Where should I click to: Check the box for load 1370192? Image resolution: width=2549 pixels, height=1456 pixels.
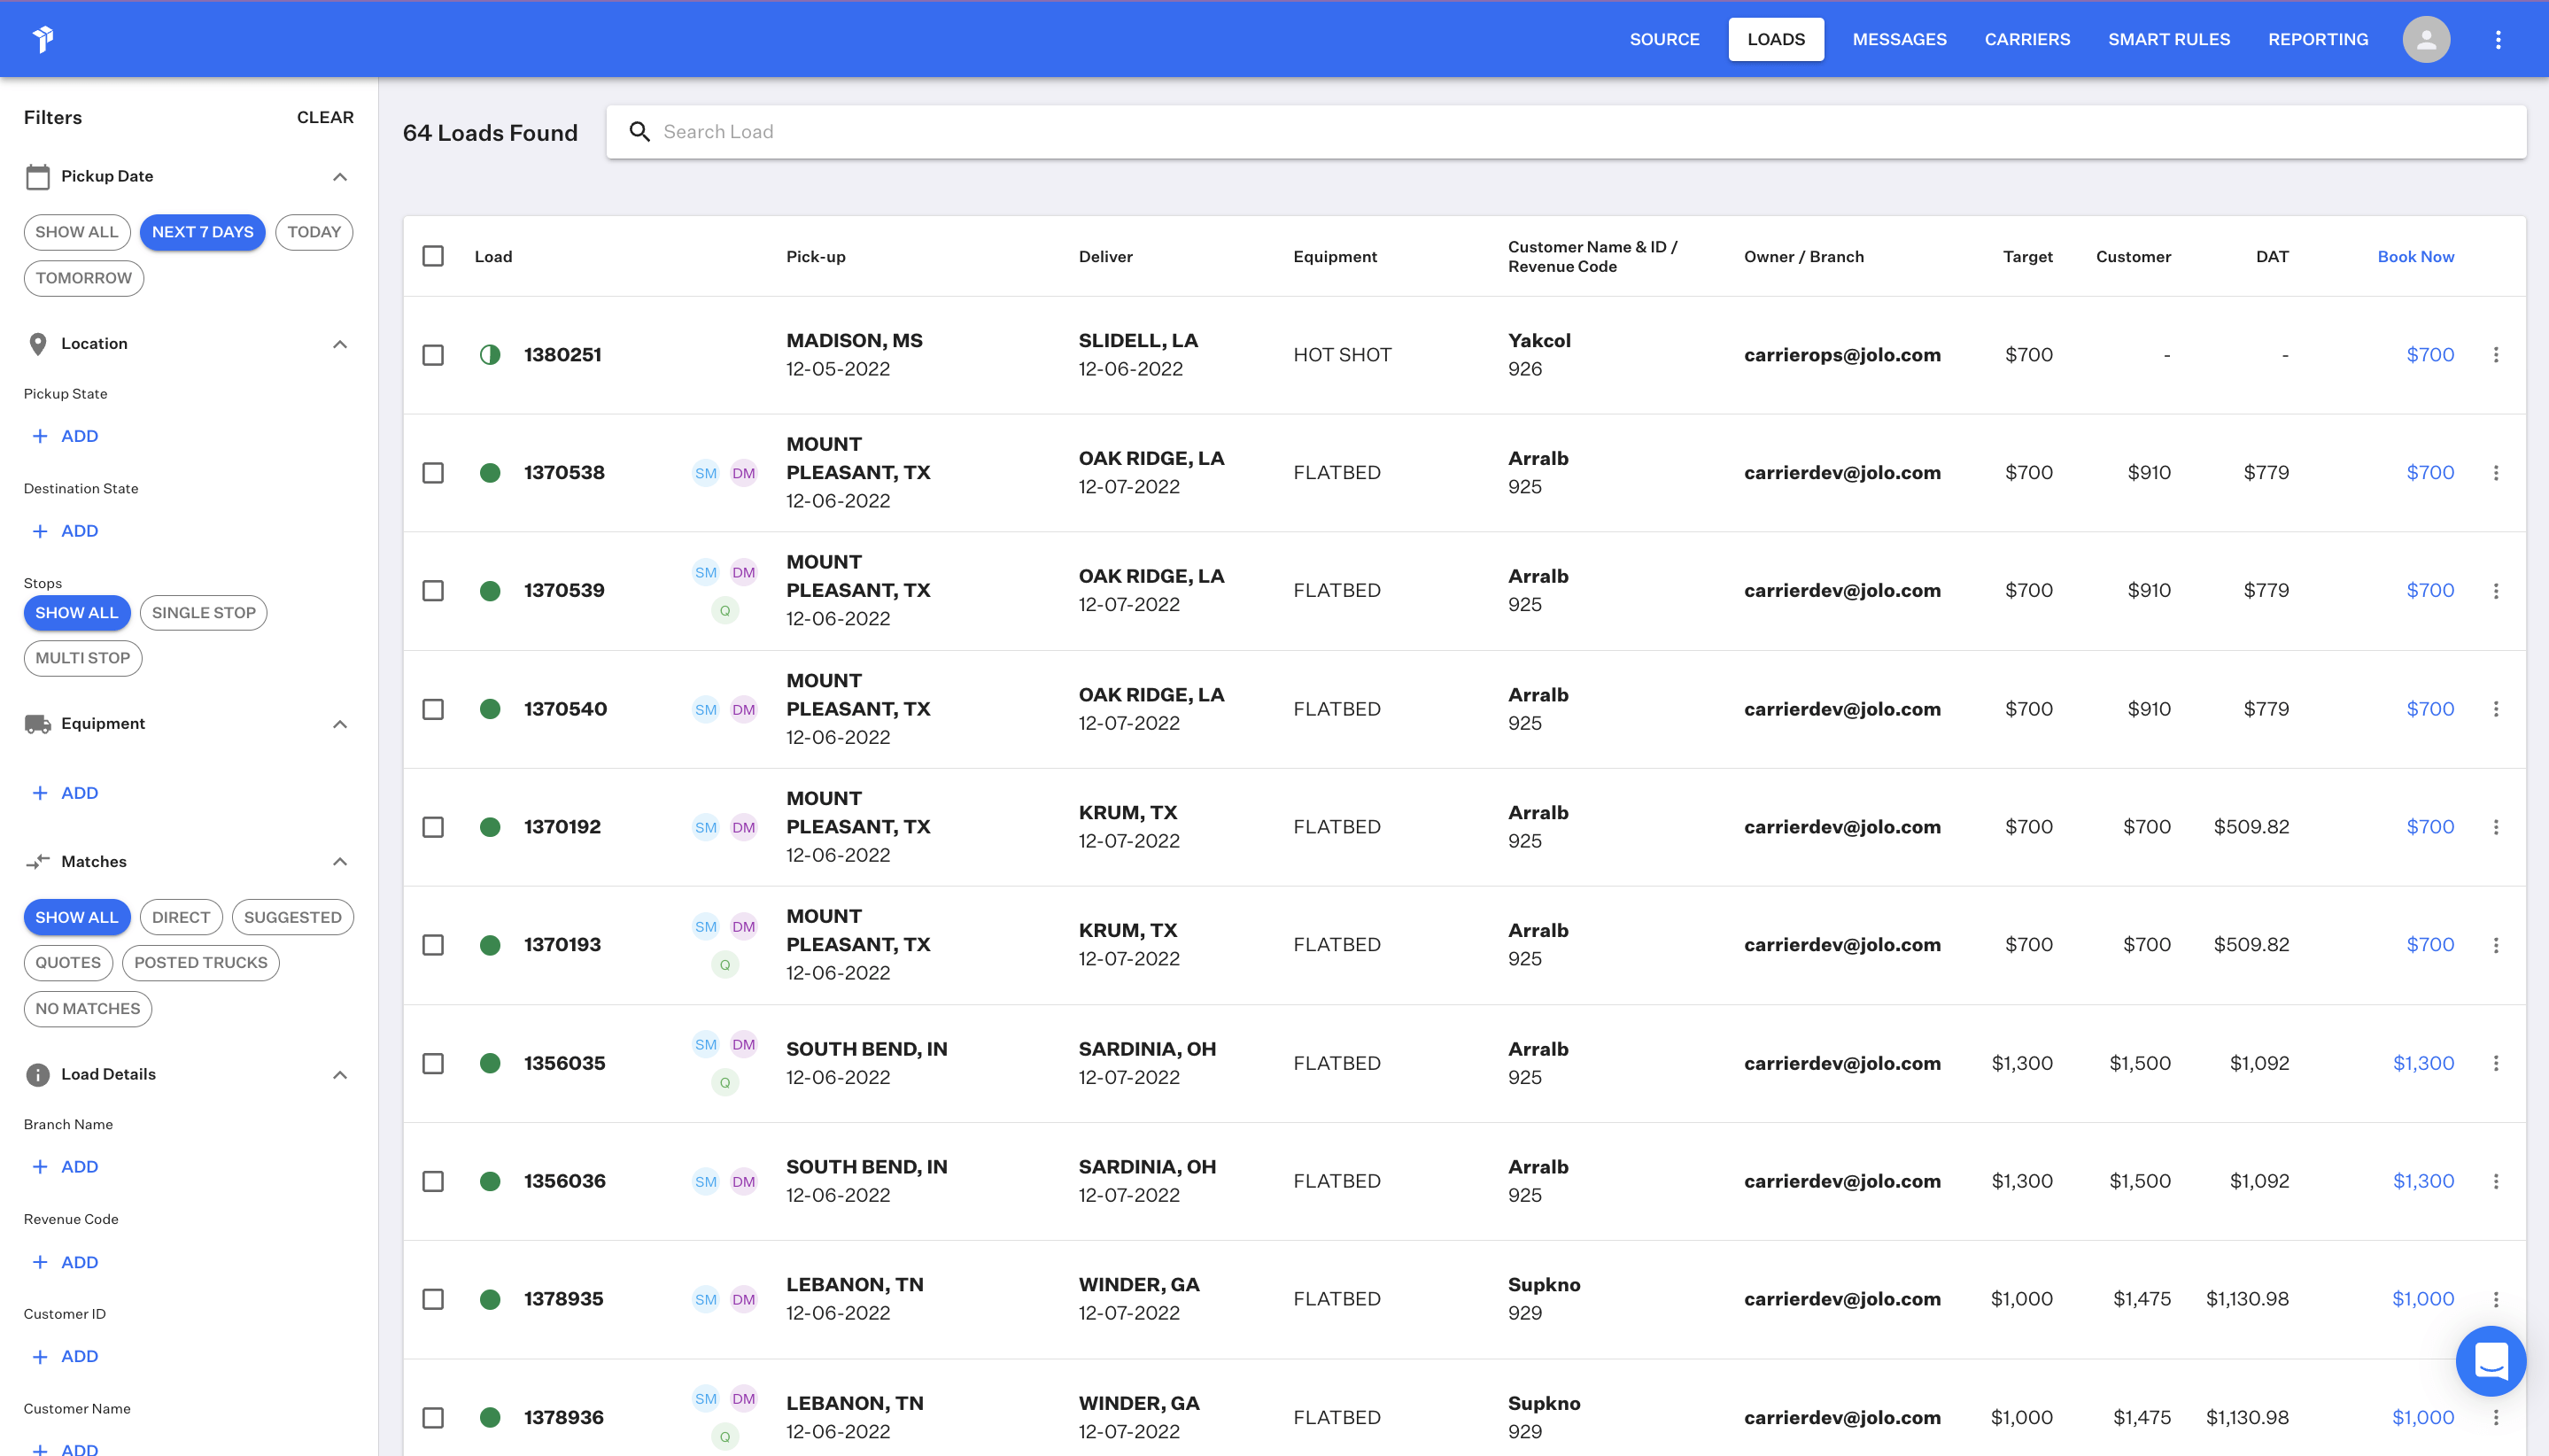(x=433, y=827)
